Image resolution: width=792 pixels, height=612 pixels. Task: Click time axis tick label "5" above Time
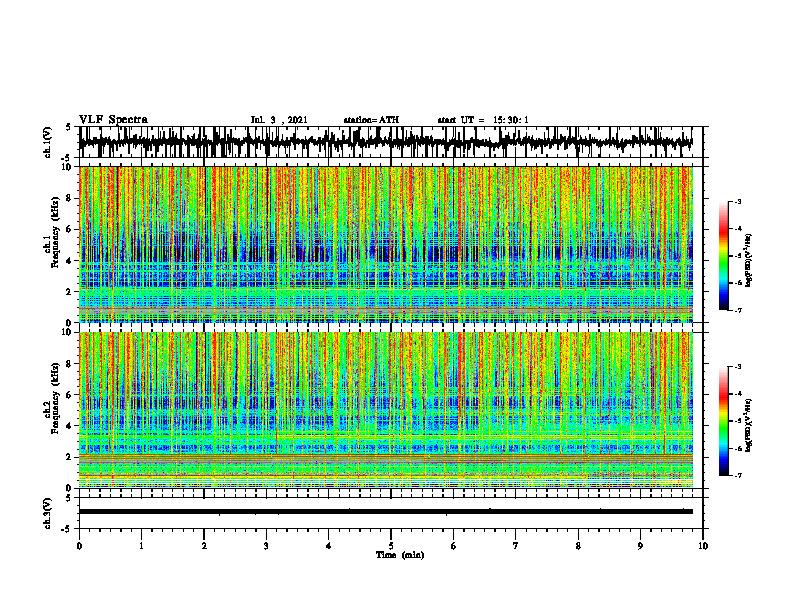[x=391, y=546]
